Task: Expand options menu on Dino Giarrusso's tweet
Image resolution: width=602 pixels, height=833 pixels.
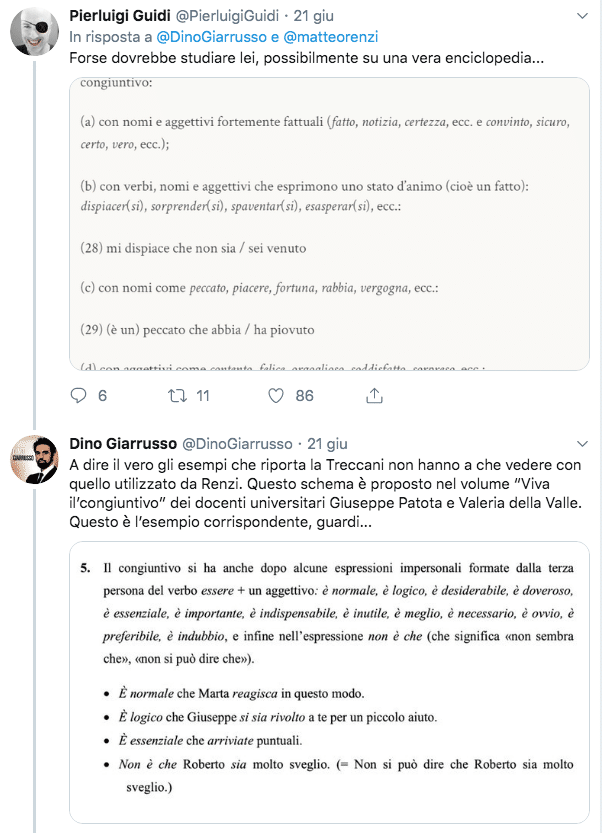Action: tap(583, 443)
